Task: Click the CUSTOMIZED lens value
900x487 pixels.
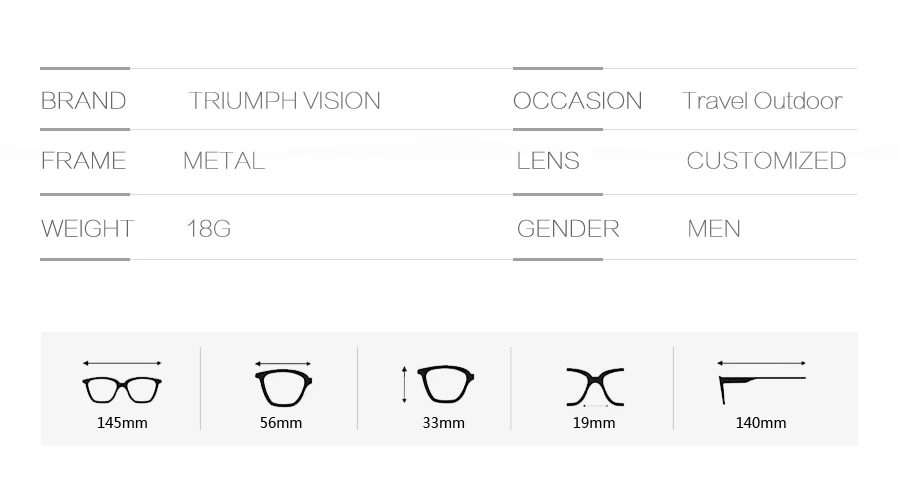Action: point(766,161)
